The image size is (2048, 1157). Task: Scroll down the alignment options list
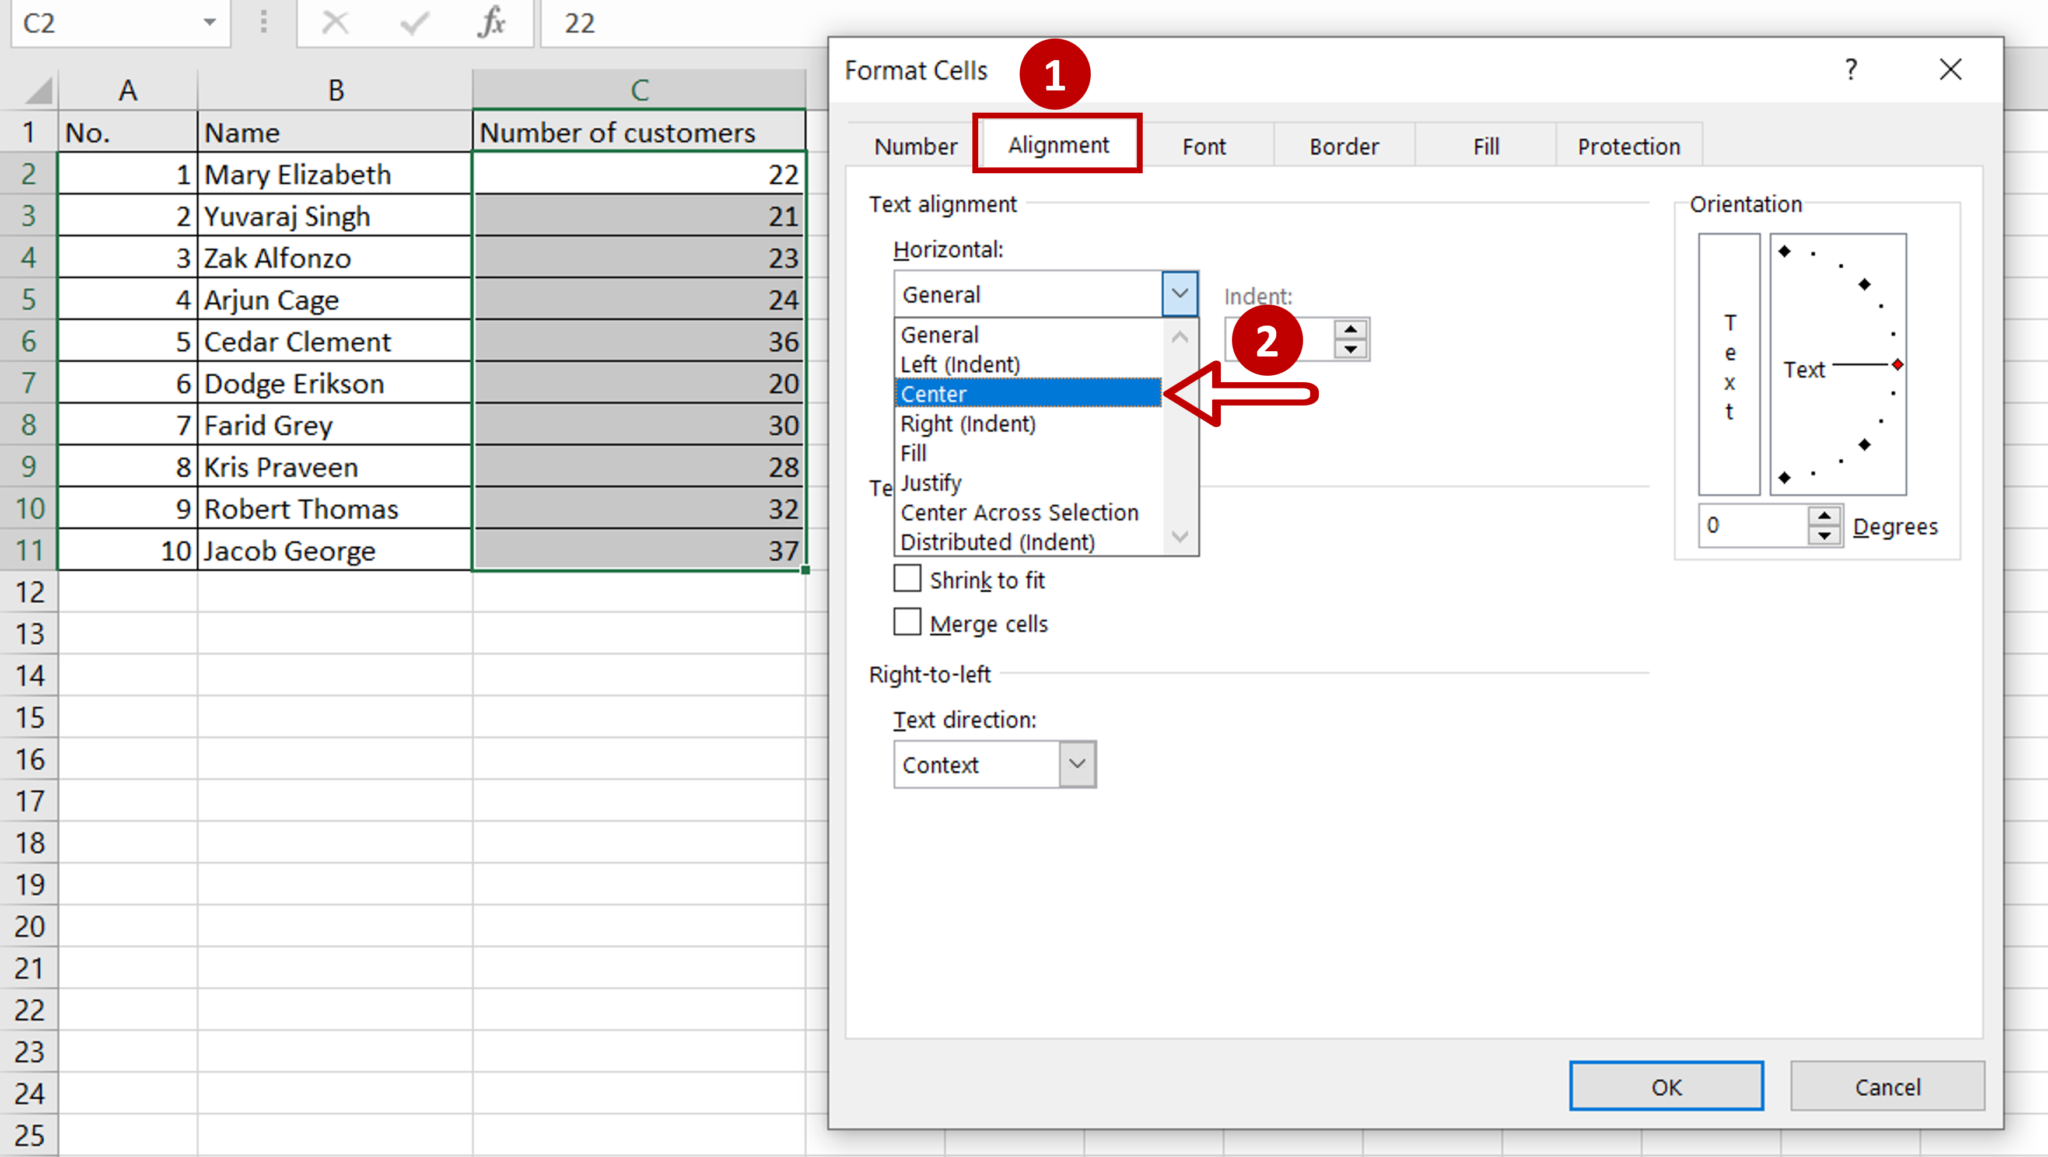1180,540
